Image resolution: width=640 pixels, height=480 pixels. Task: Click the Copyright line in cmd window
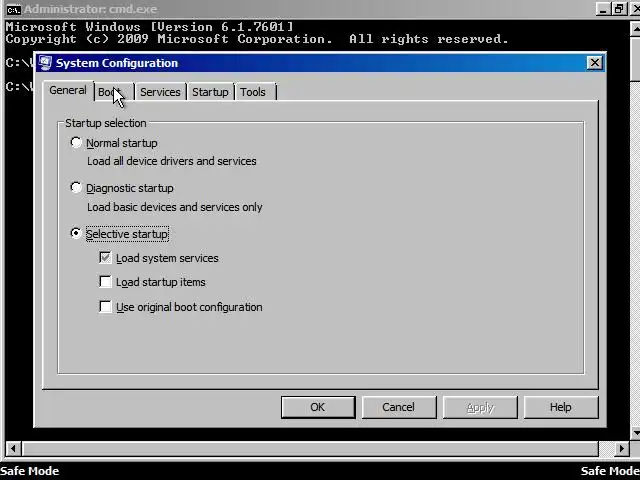pos(257,39)
